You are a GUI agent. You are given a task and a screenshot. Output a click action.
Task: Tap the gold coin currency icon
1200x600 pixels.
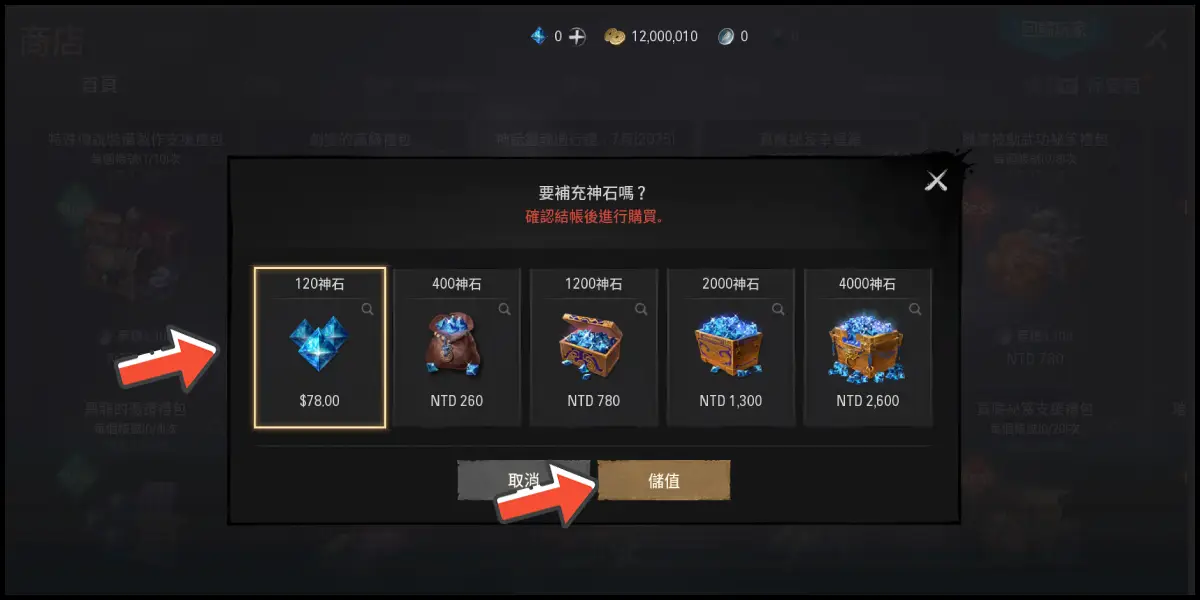pos(614,37)
